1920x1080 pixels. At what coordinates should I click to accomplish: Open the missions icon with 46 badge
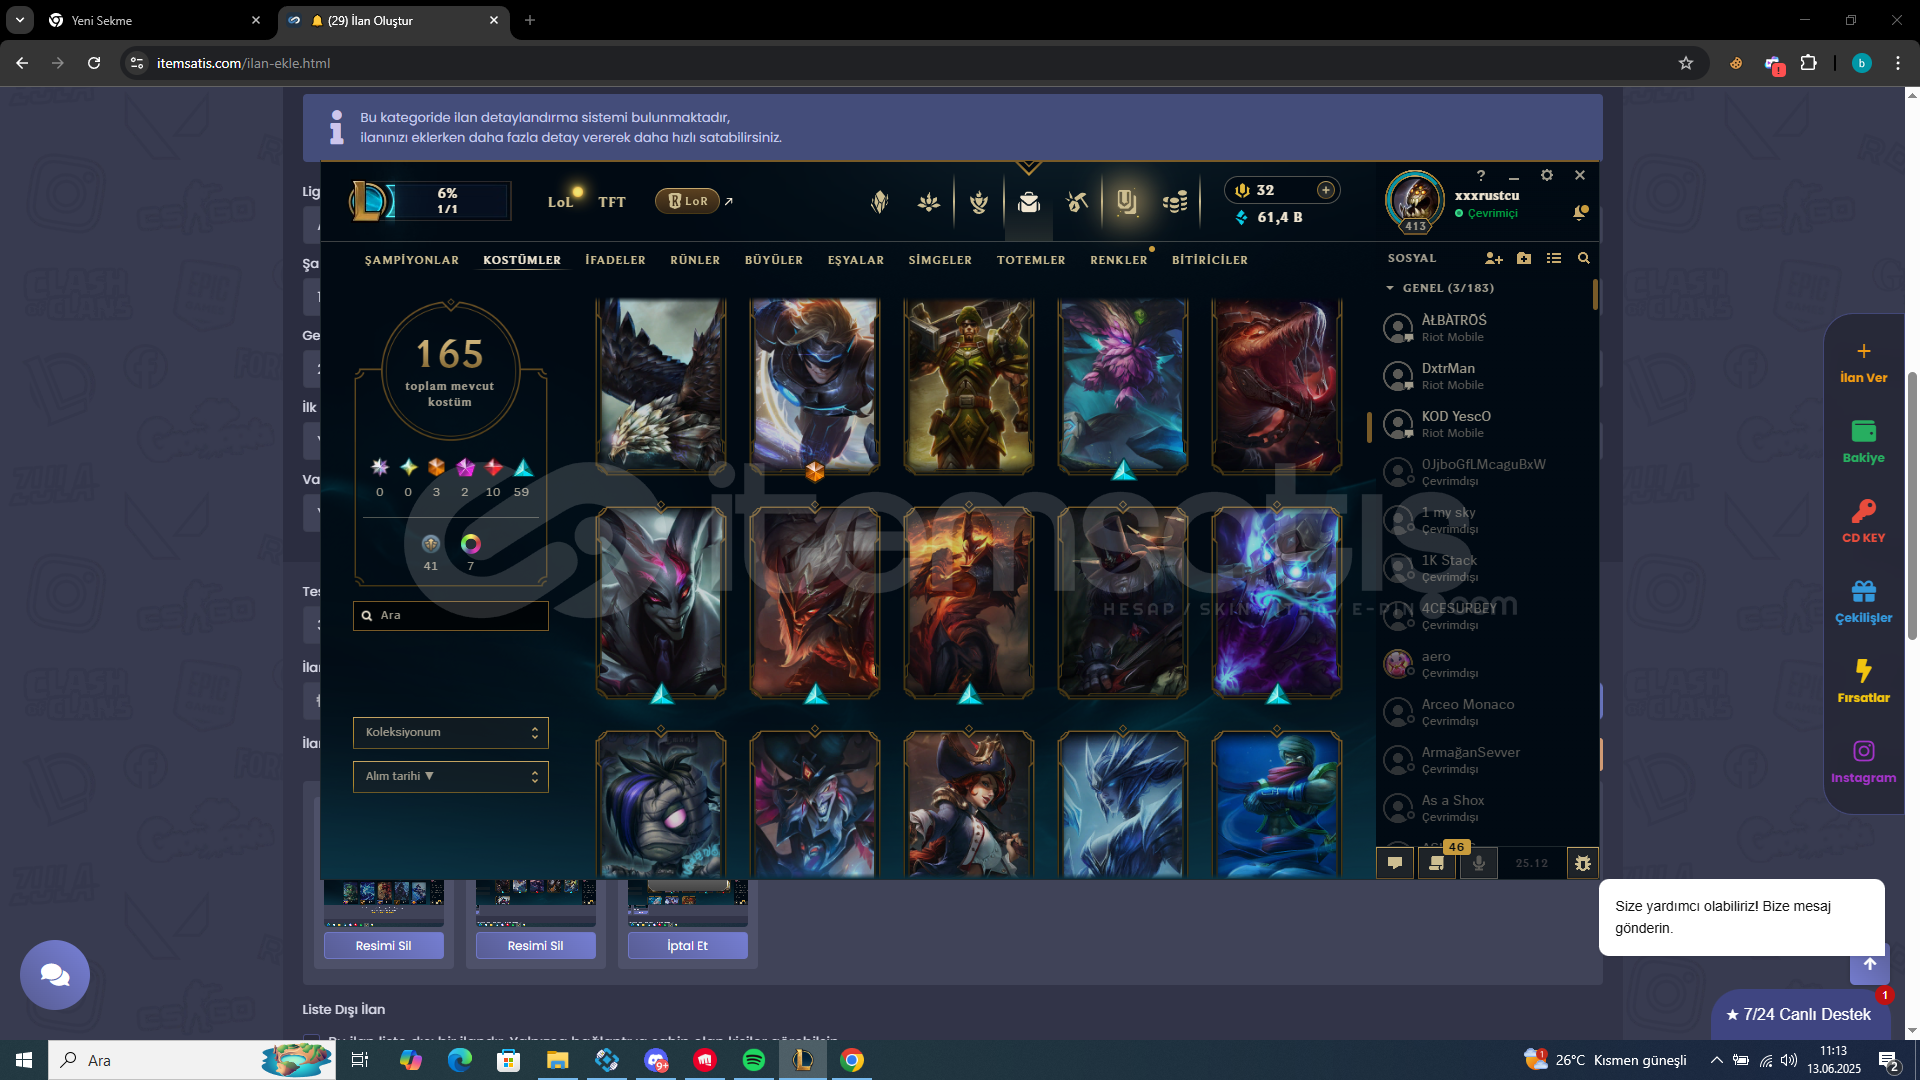(1437, 863)
